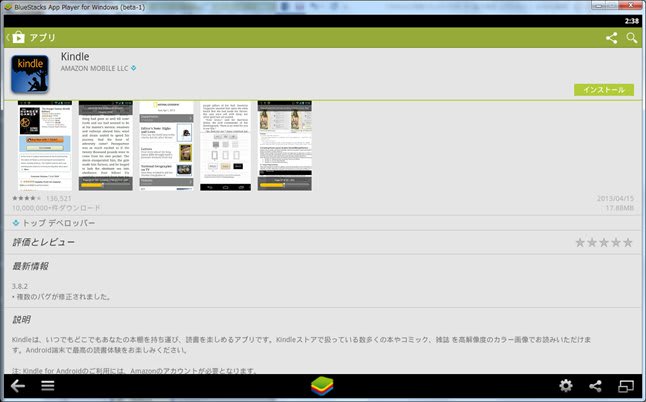Open the first Kindle screenshot thumbnail
646x402 pixels.
coord(45,145)
